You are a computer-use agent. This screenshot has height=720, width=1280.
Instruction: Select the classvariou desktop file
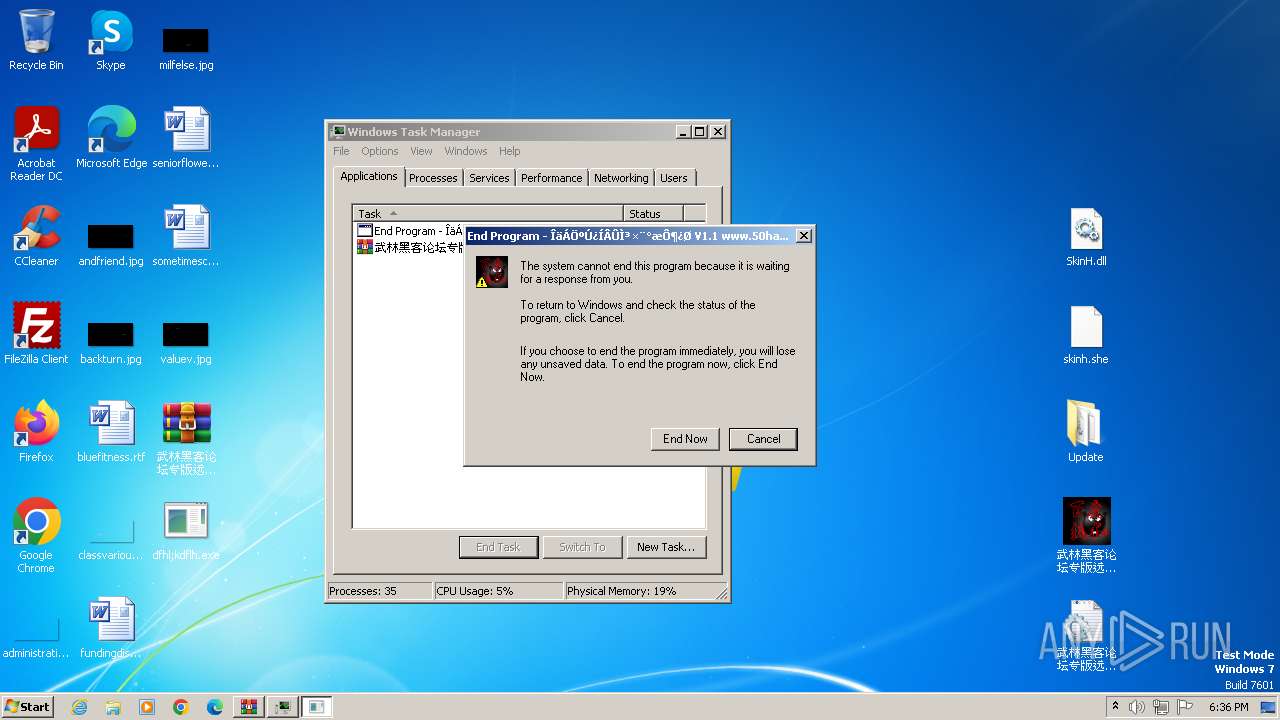pyautogui.click(x=111, y=537)
